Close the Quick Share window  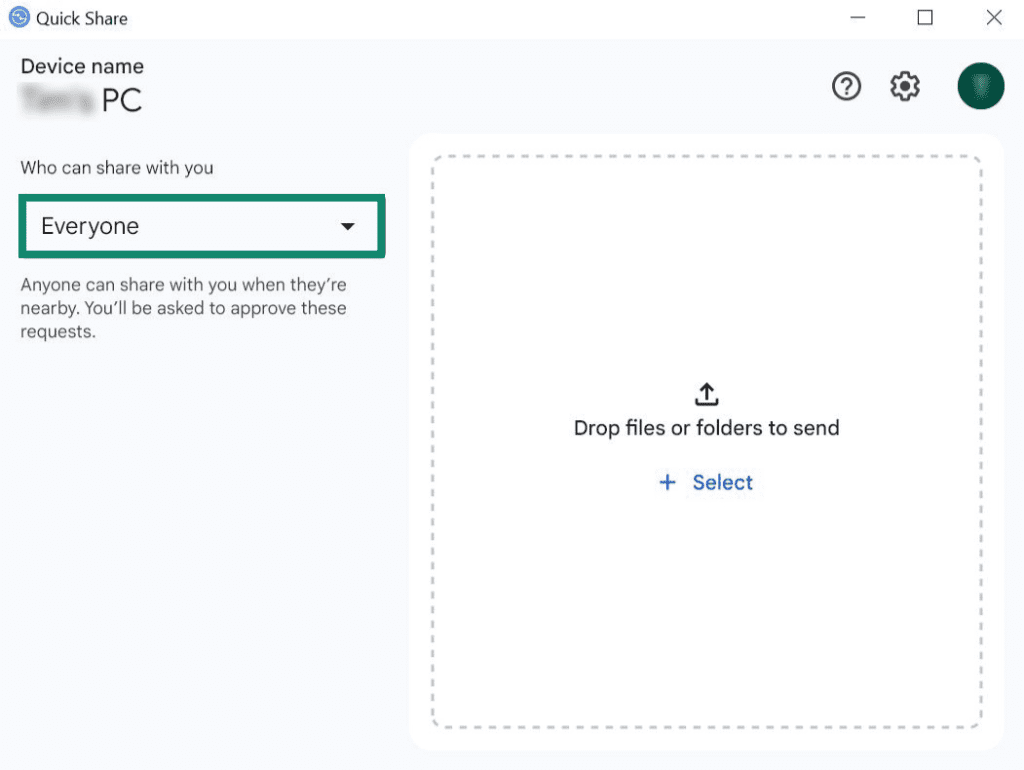[994, 18]
